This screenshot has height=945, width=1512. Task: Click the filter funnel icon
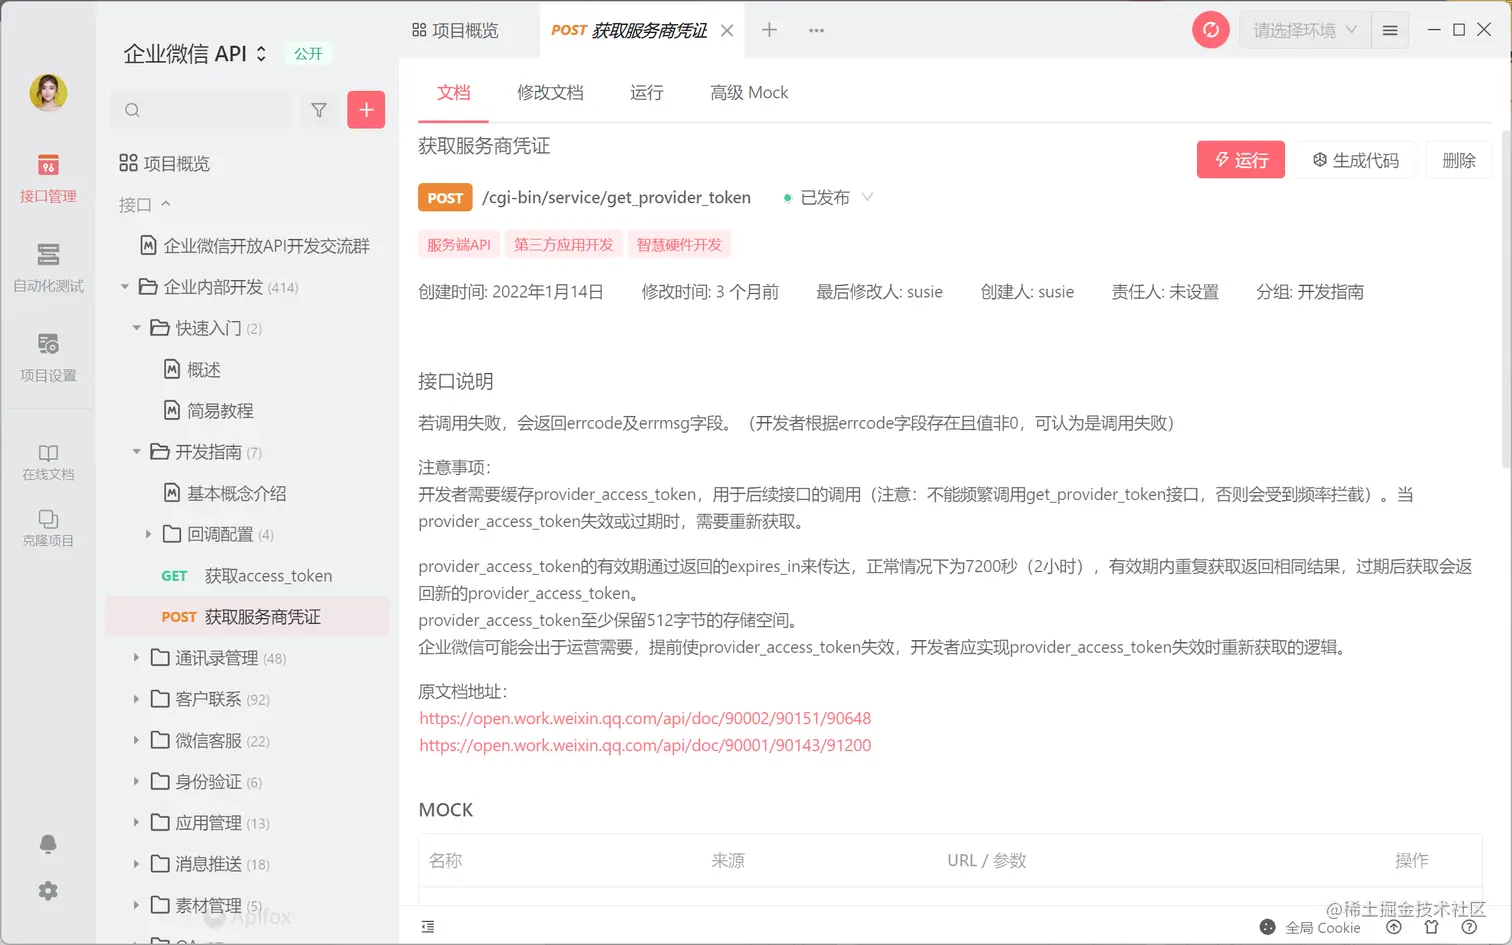(x=319, y=110)
